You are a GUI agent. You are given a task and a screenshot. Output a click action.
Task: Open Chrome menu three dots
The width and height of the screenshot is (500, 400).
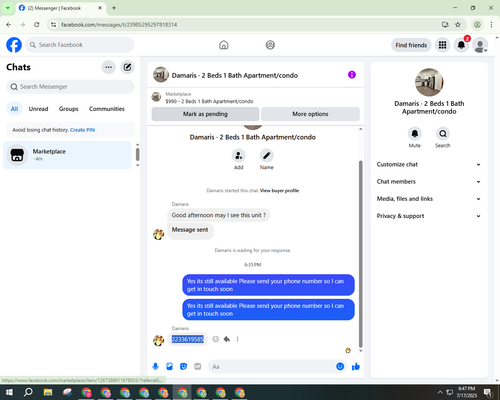coord(491,25)
